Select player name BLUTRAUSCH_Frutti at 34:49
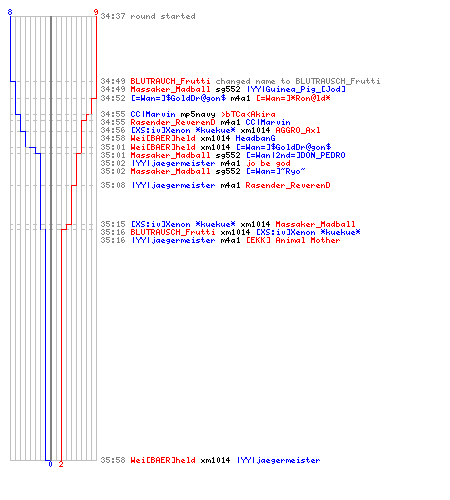Viewport: 450px width, 500px height. point(338,81)
